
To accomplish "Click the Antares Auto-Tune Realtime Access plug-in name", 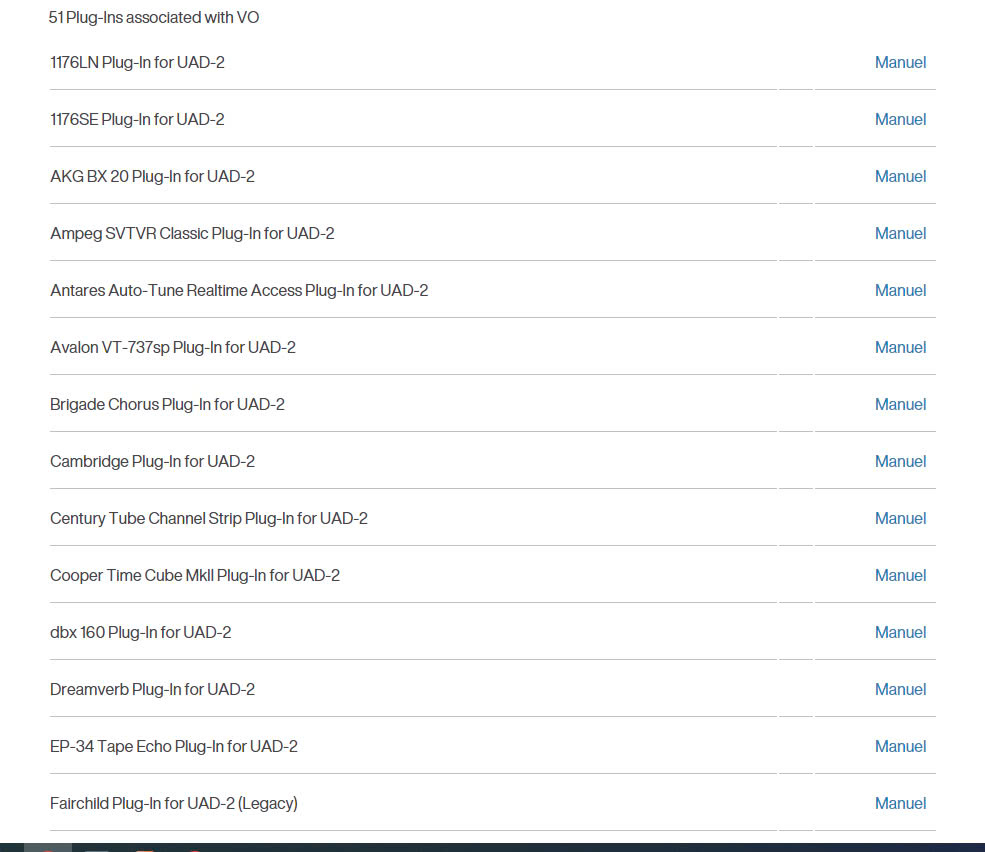I will (239, 290).
